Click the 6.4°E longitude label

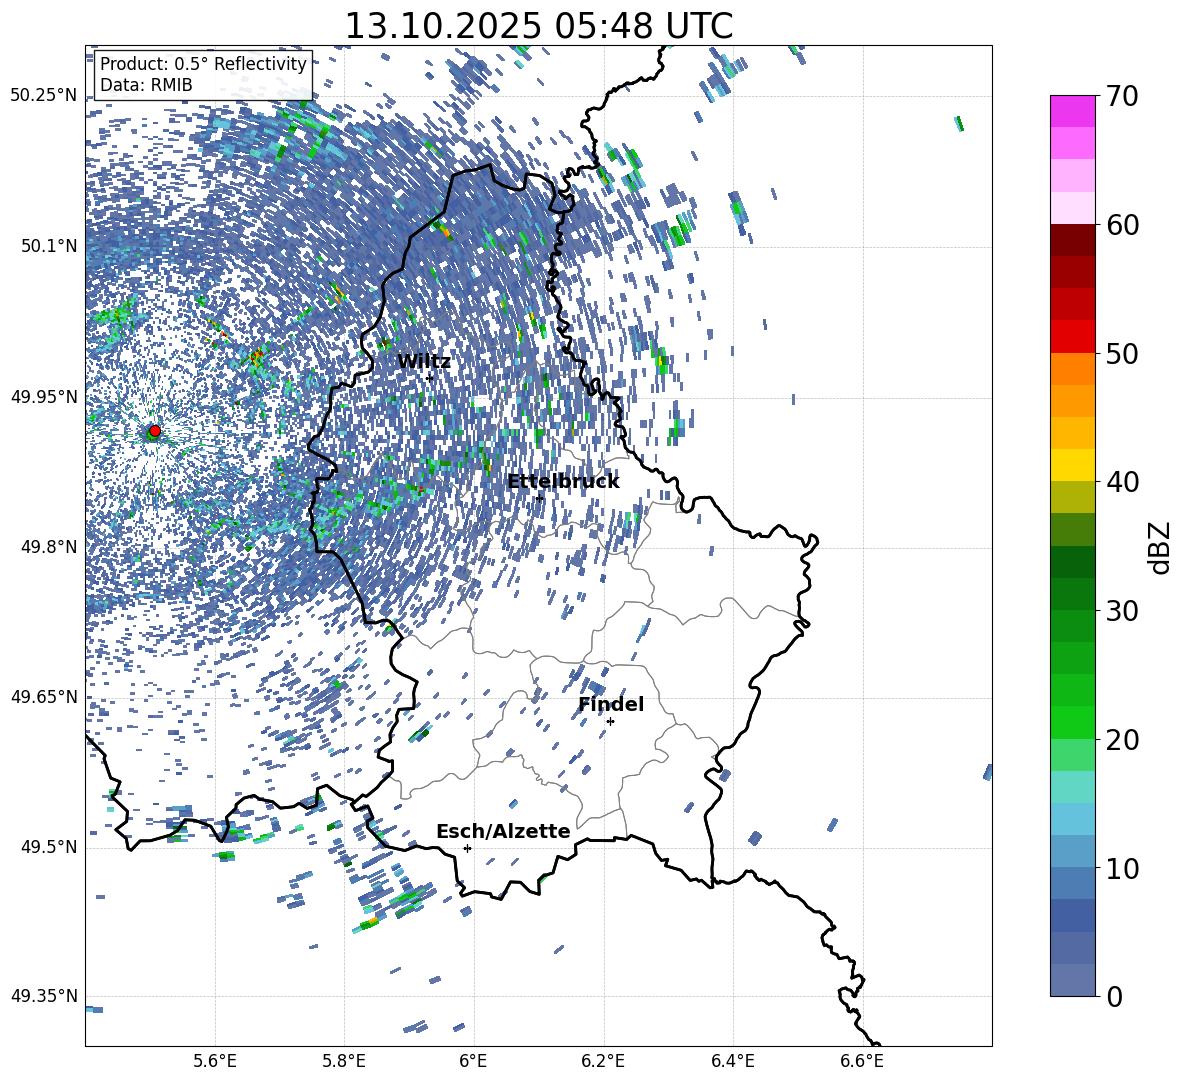click(733, 1061)
